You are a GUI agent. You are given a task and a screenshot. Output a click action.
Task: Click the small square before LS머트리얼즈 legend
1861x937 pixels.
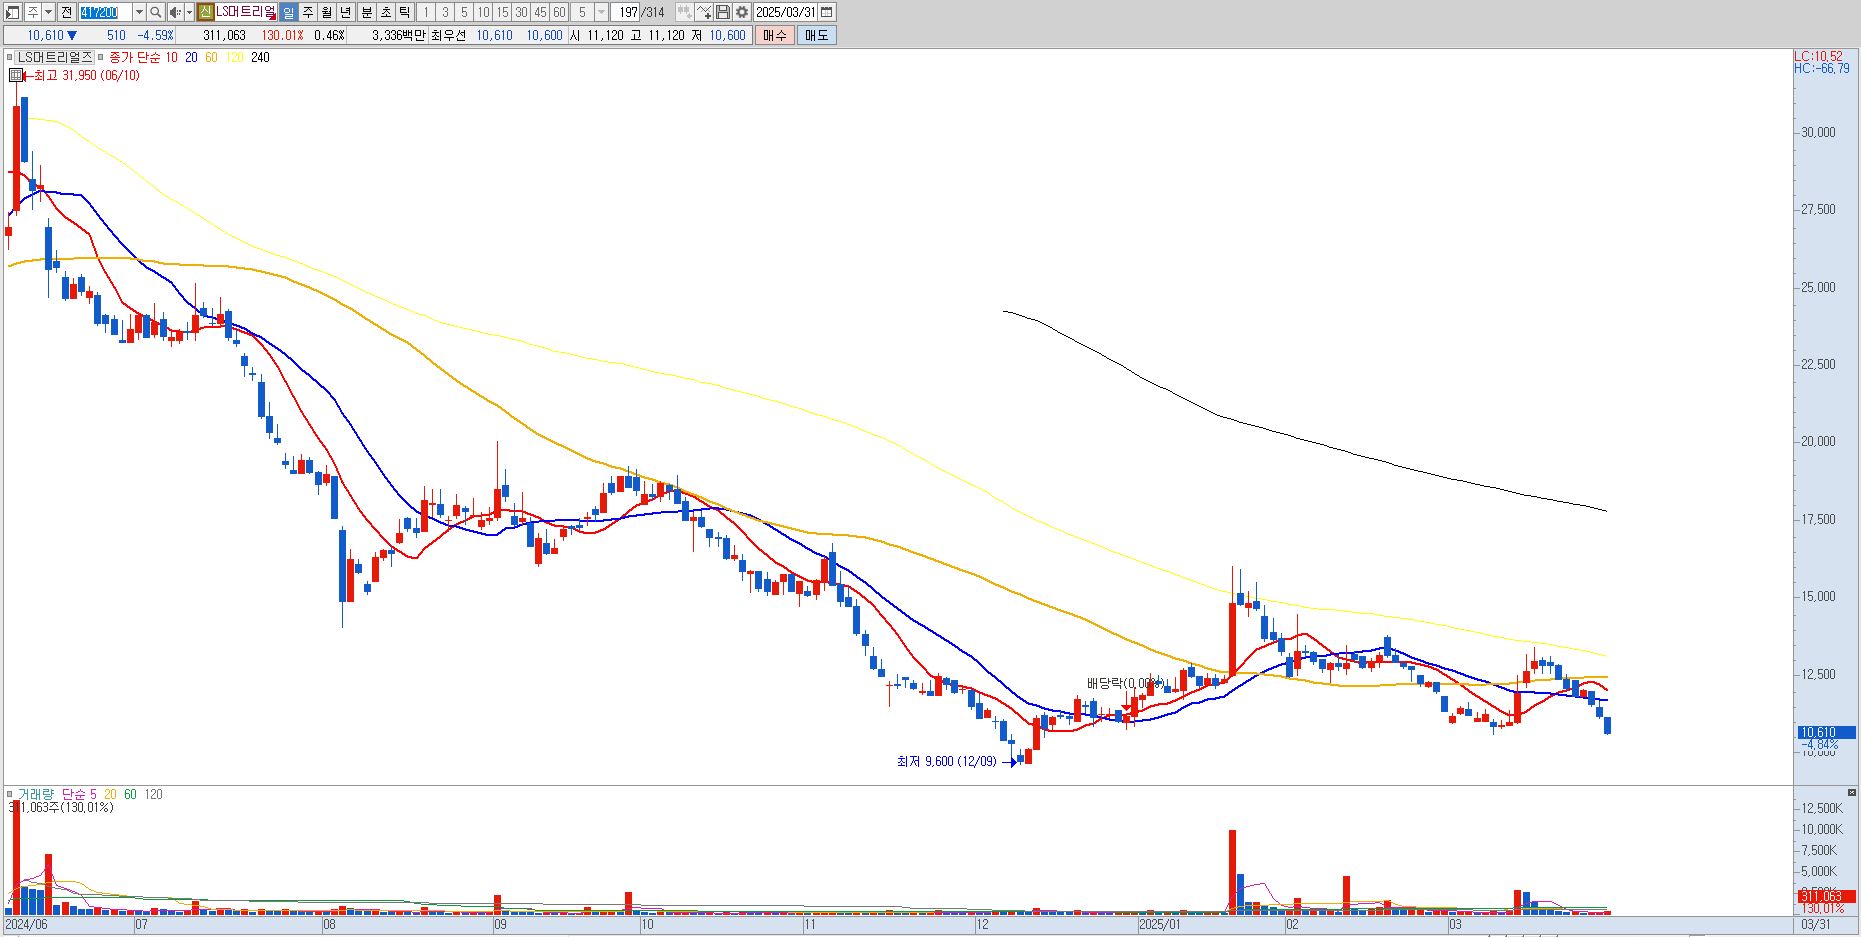[10, 57]
